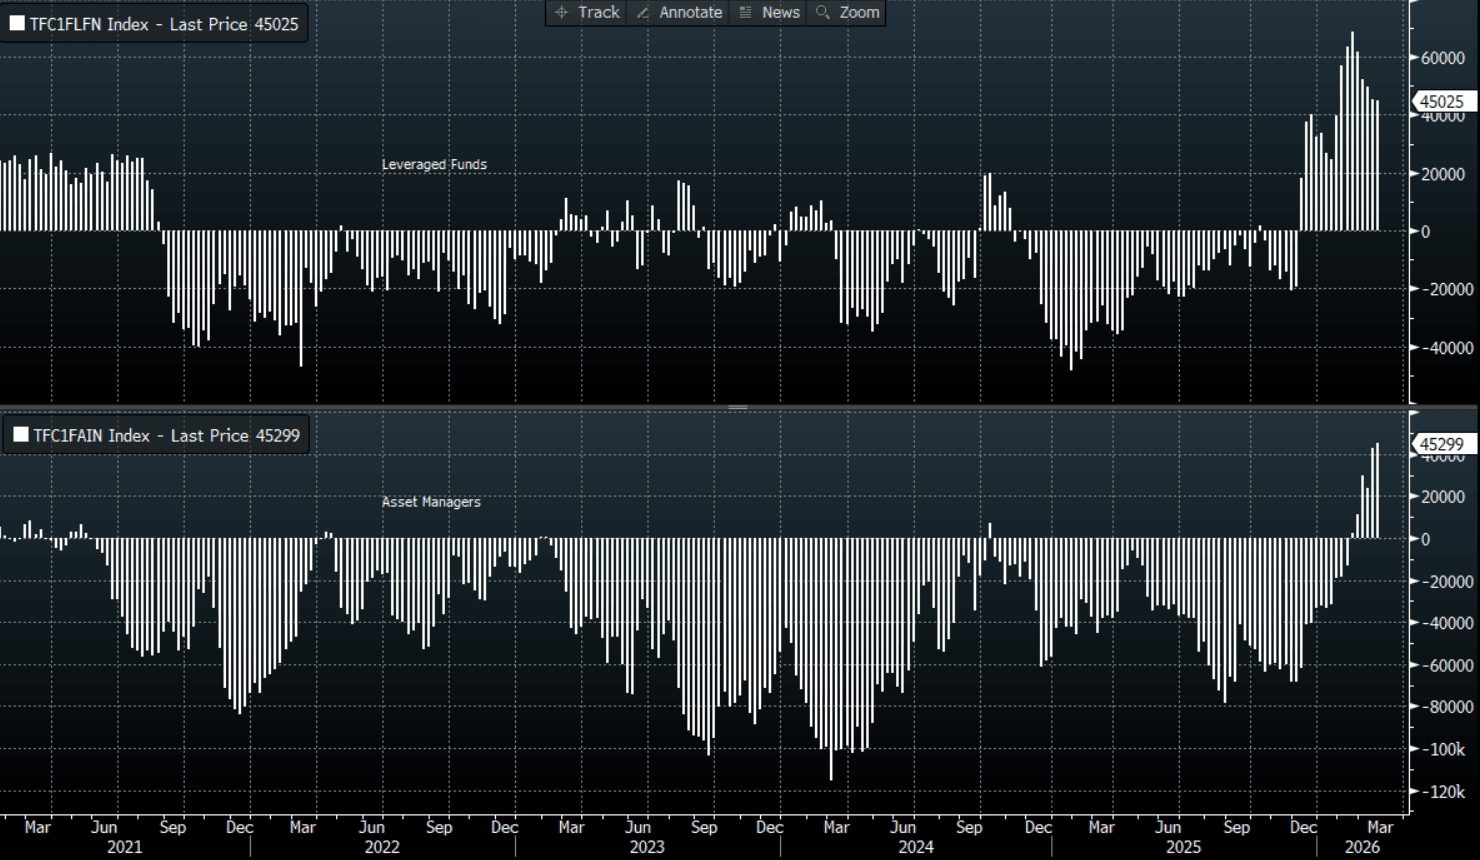
Task: Click the 2021 year label on the time axis
Action: pos(124,847)
